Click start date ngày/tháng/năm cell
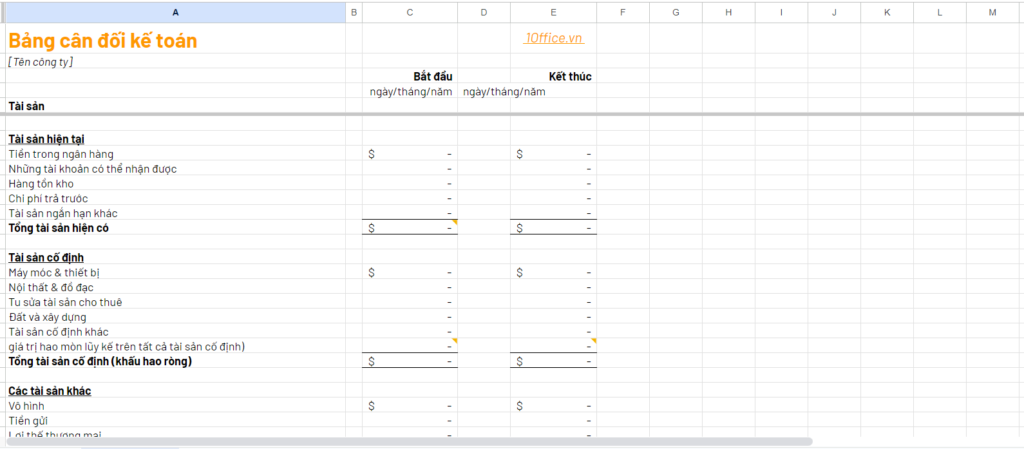This screenshot has height=449, width=1024. (409, 91)
